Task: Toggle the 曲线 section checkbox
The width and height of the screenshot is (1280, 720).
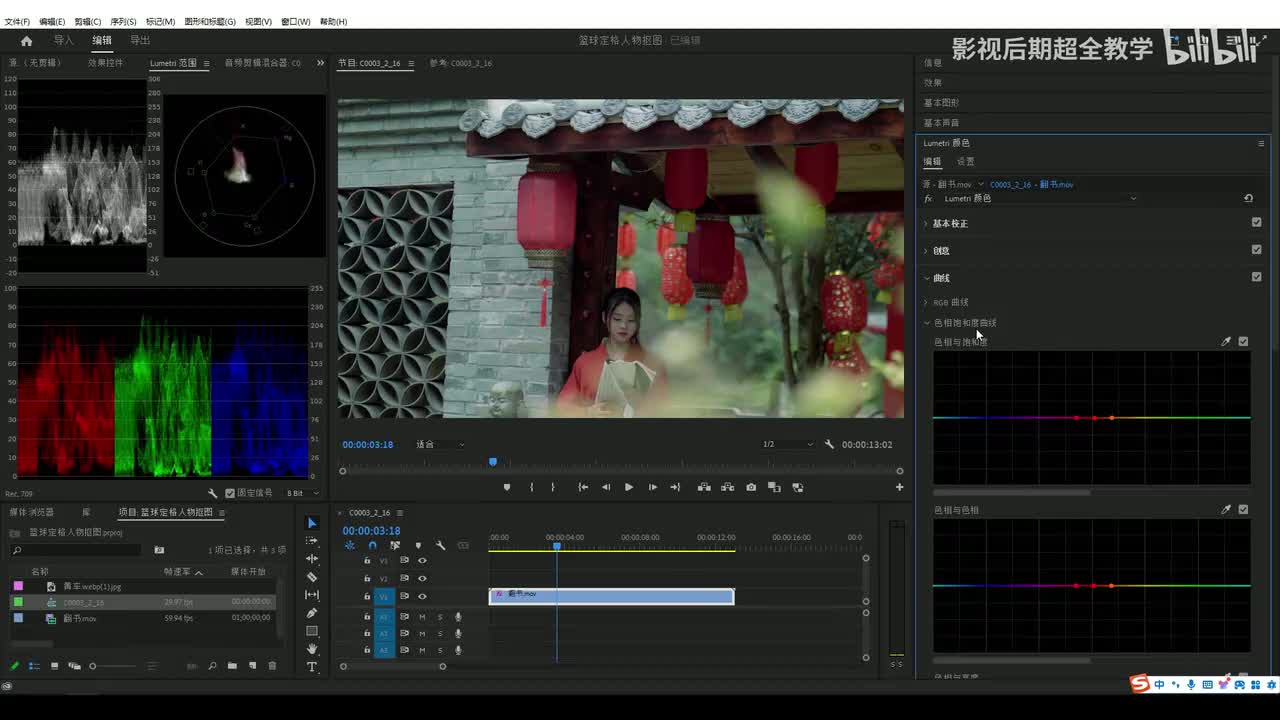Action: pyautogui.click(x=1256, y=277)
